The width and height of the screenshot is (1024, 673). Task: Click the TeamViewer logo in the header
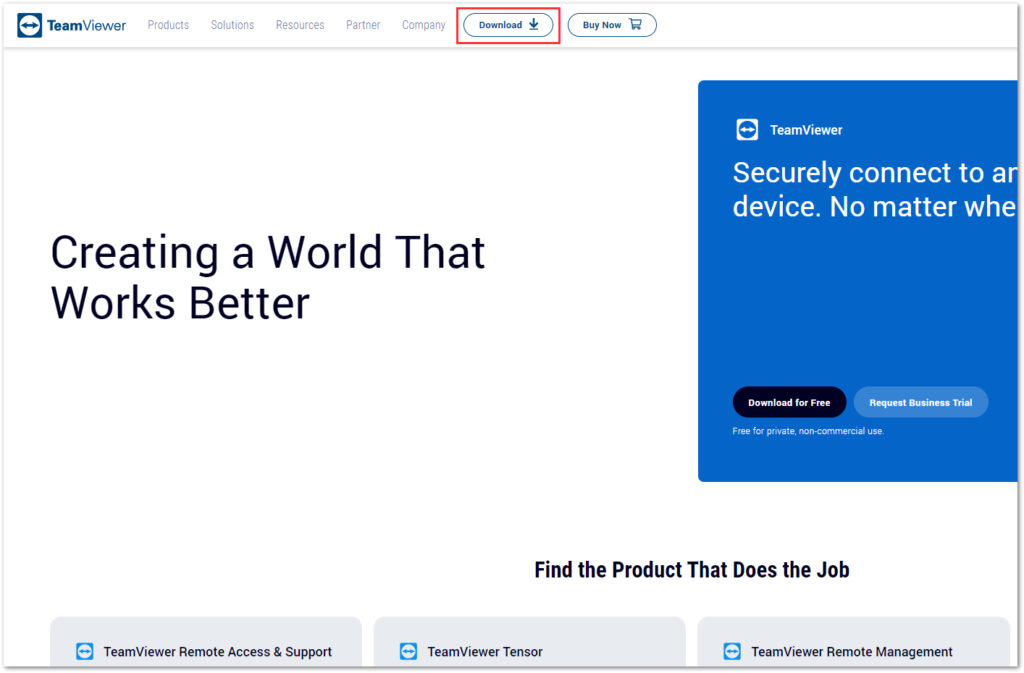pos(71,25)
